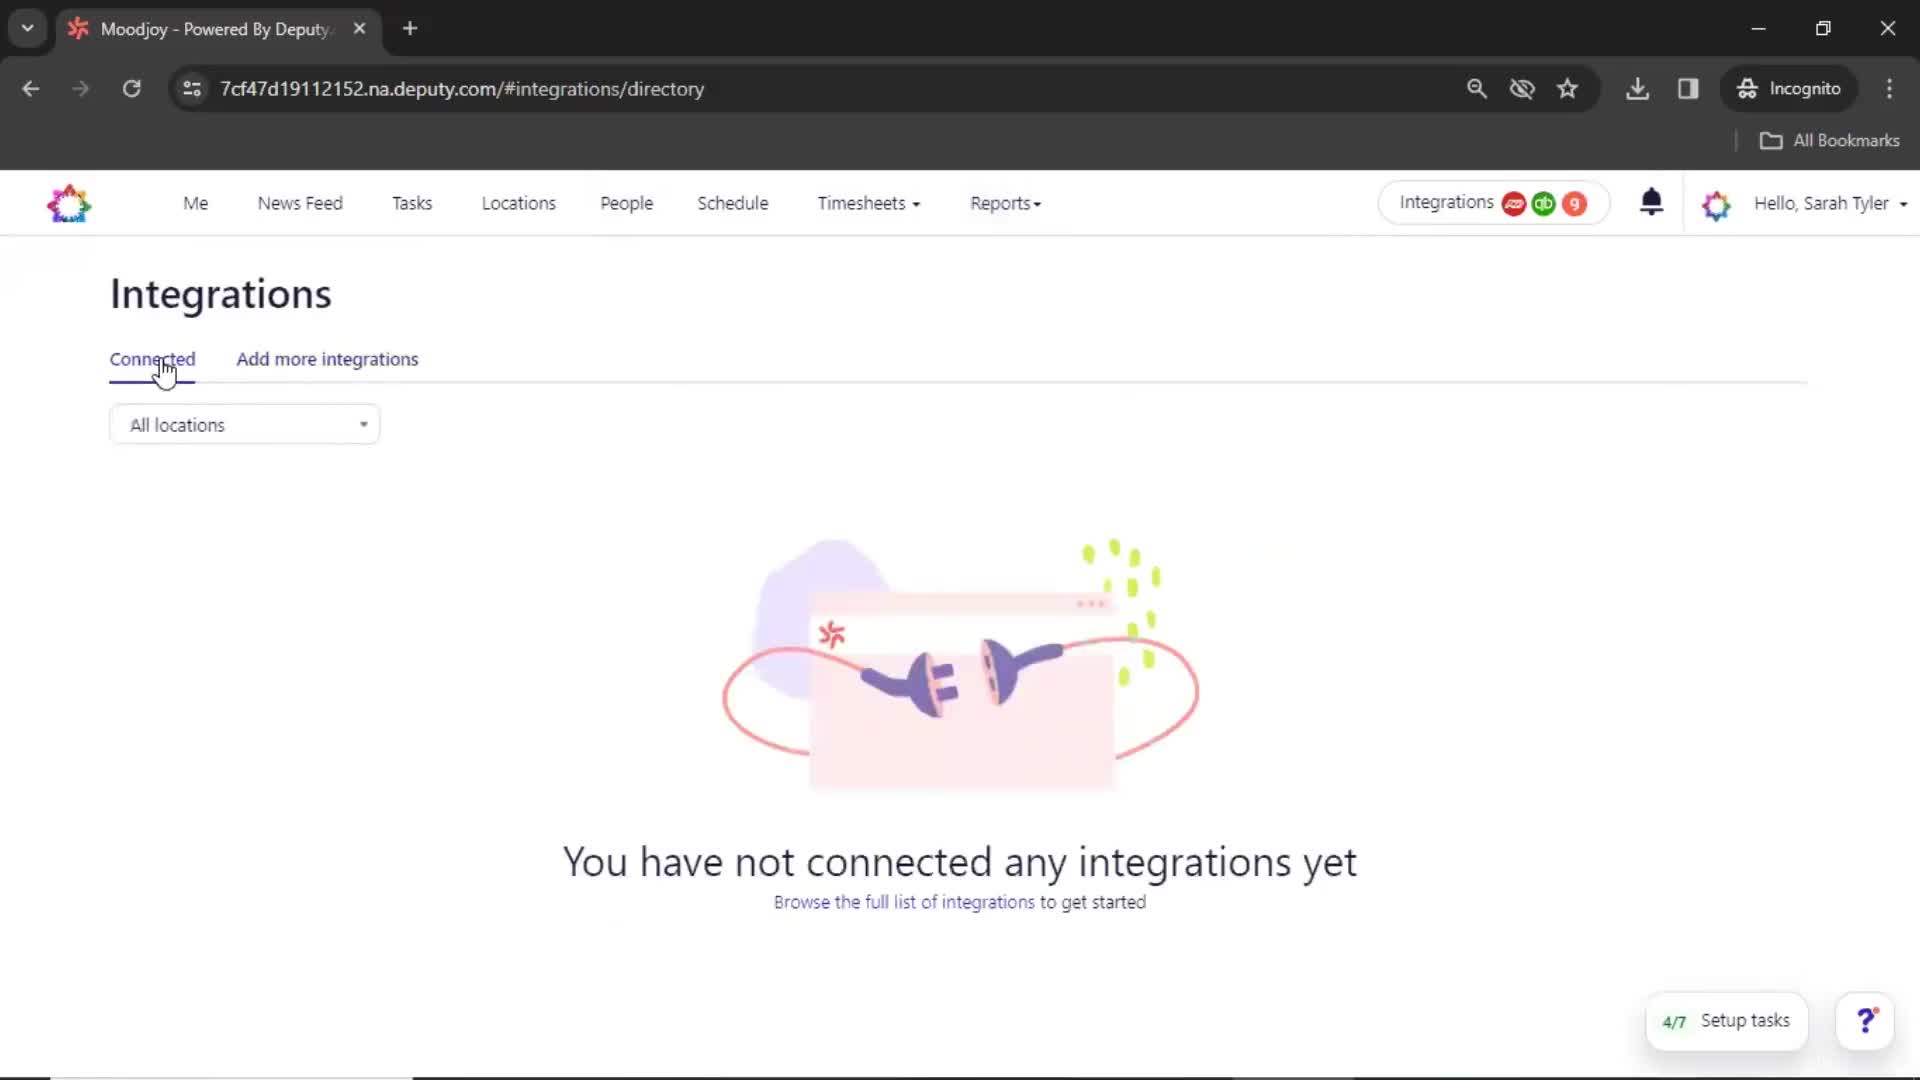The height and width of the screenshot is (1080, 1920).
Task: Click Browse the full list of integrations link
Action: (903, 901)
